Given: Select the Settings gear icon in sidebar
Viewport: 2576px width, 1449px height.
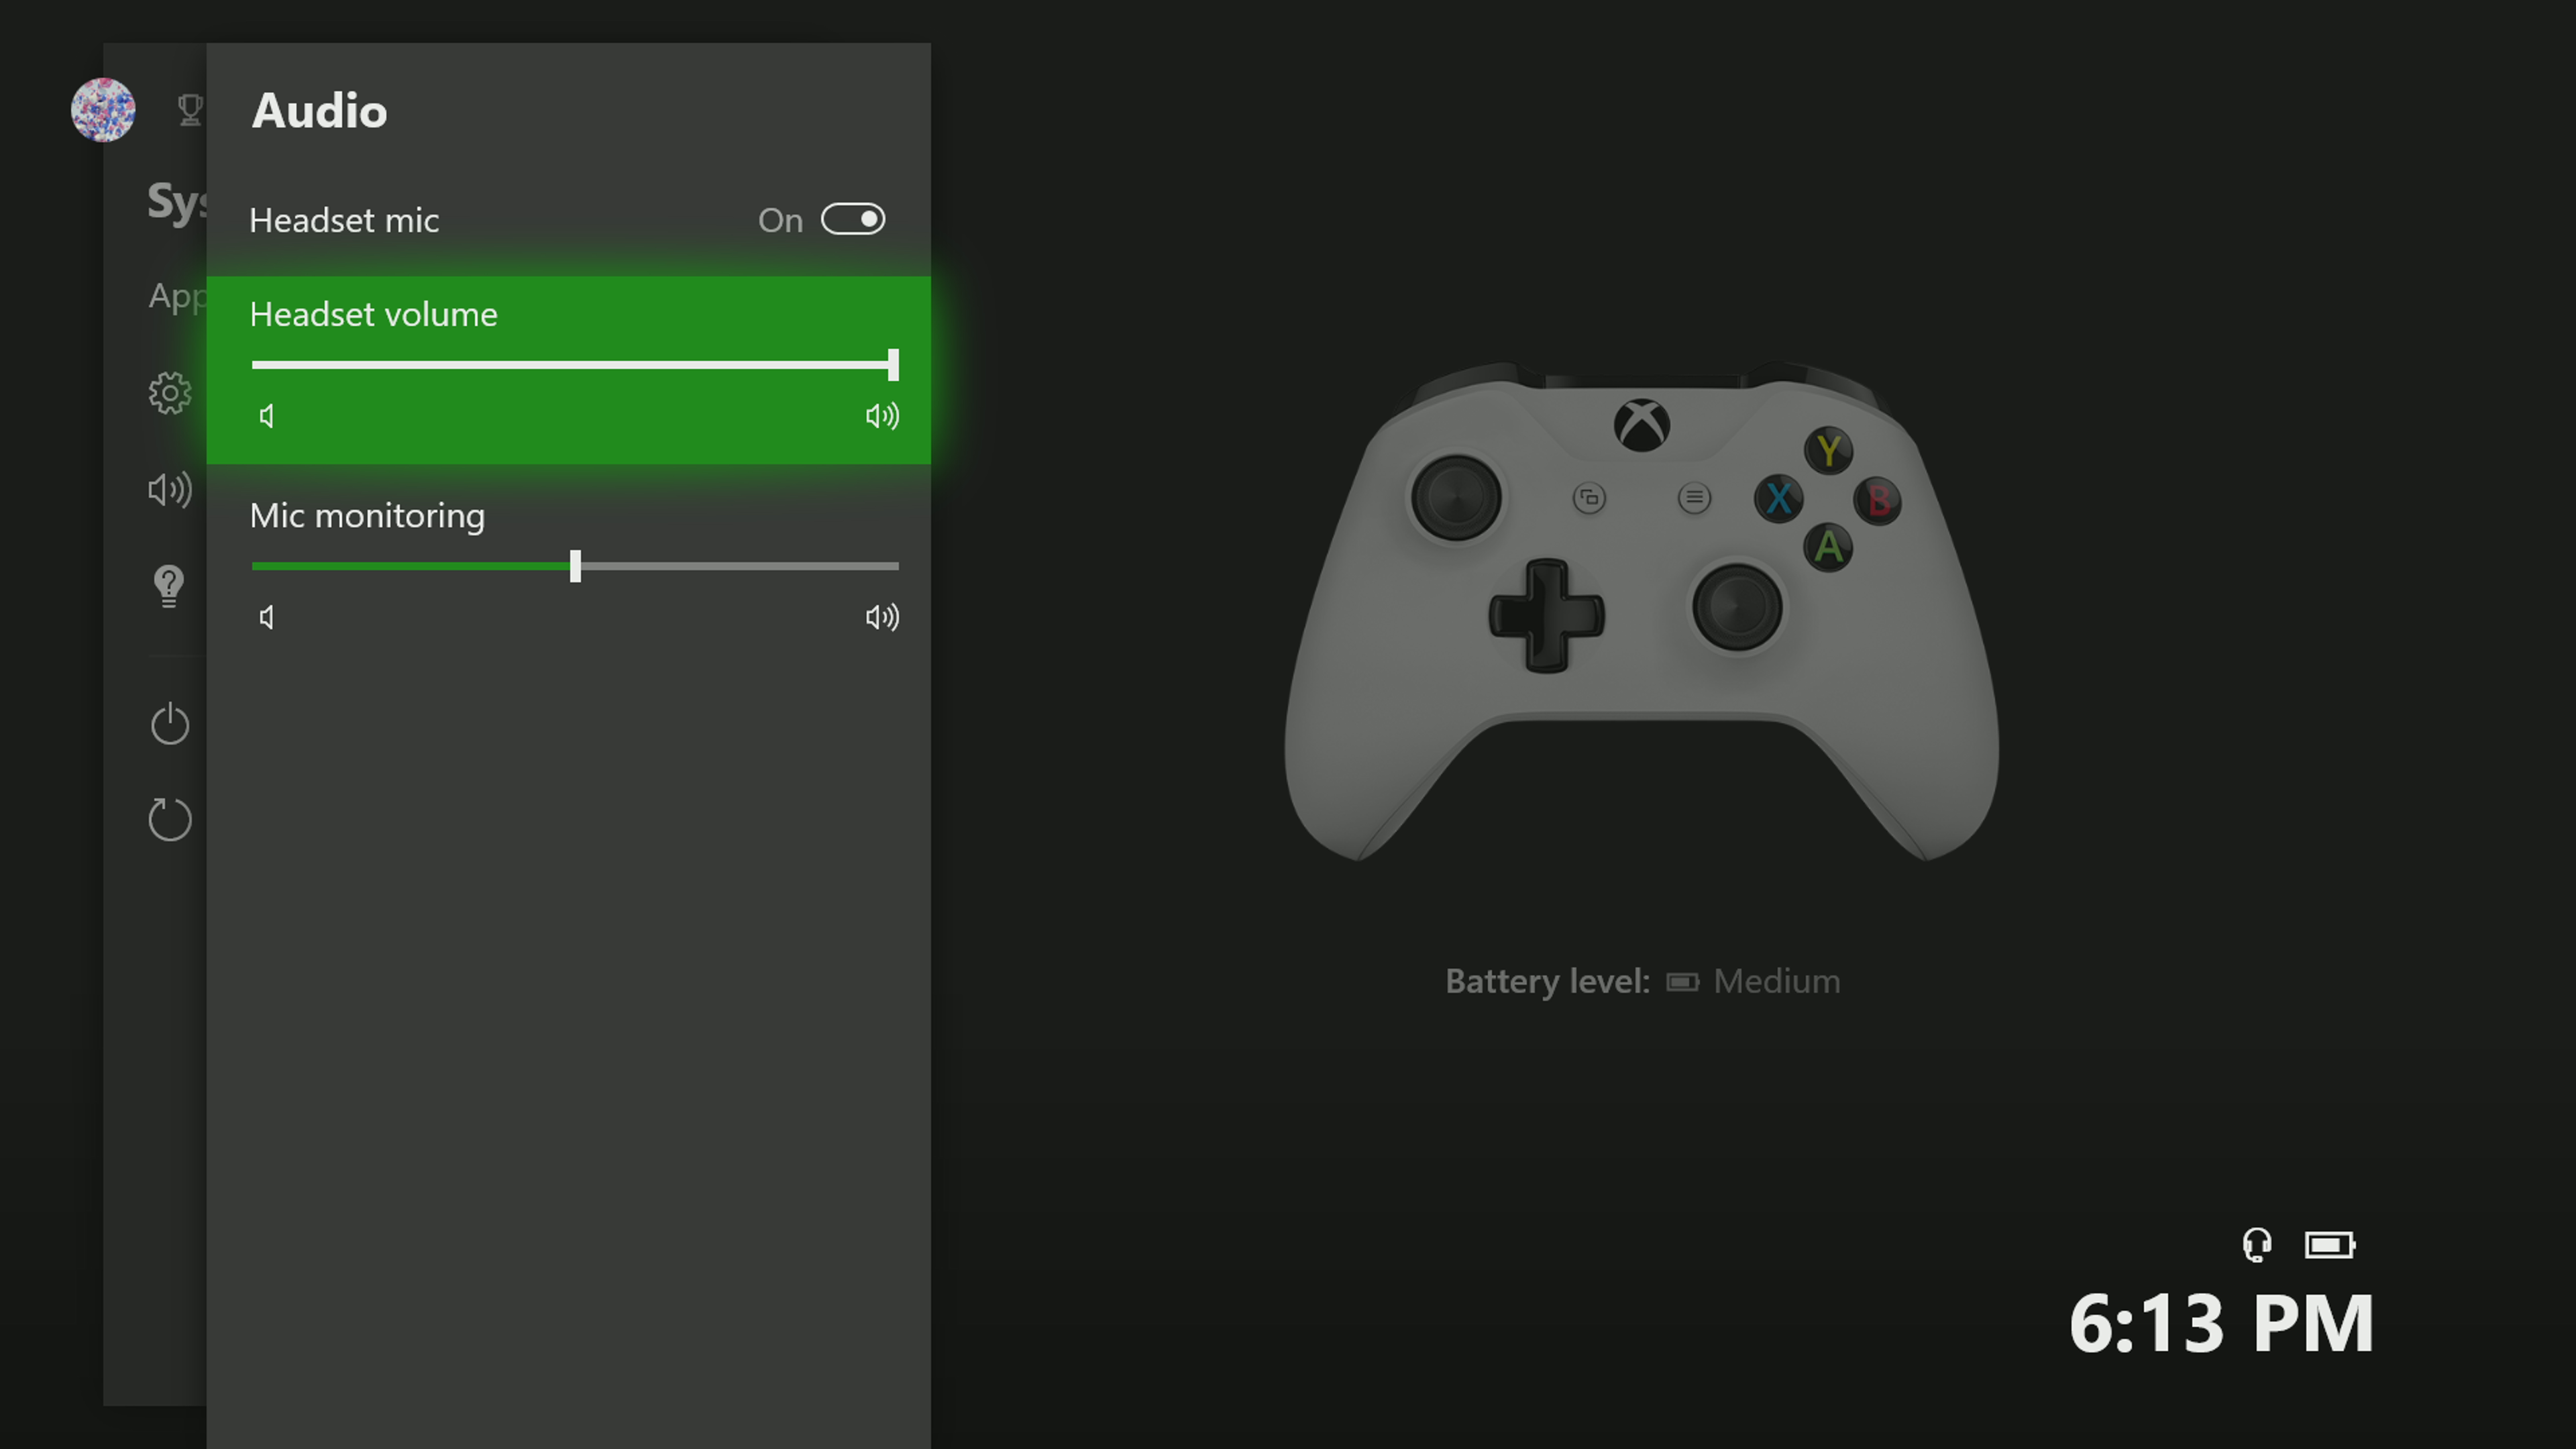Looking at the screenshot, I should (x=170, y=392).
